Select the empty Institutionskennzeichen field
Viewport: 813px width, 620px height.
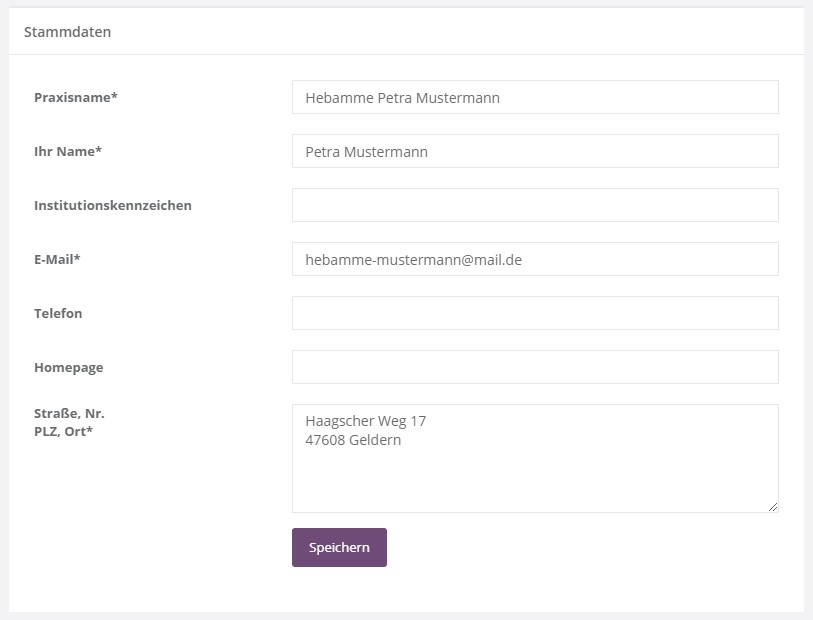pyautogui.click(x=535, y=205)
